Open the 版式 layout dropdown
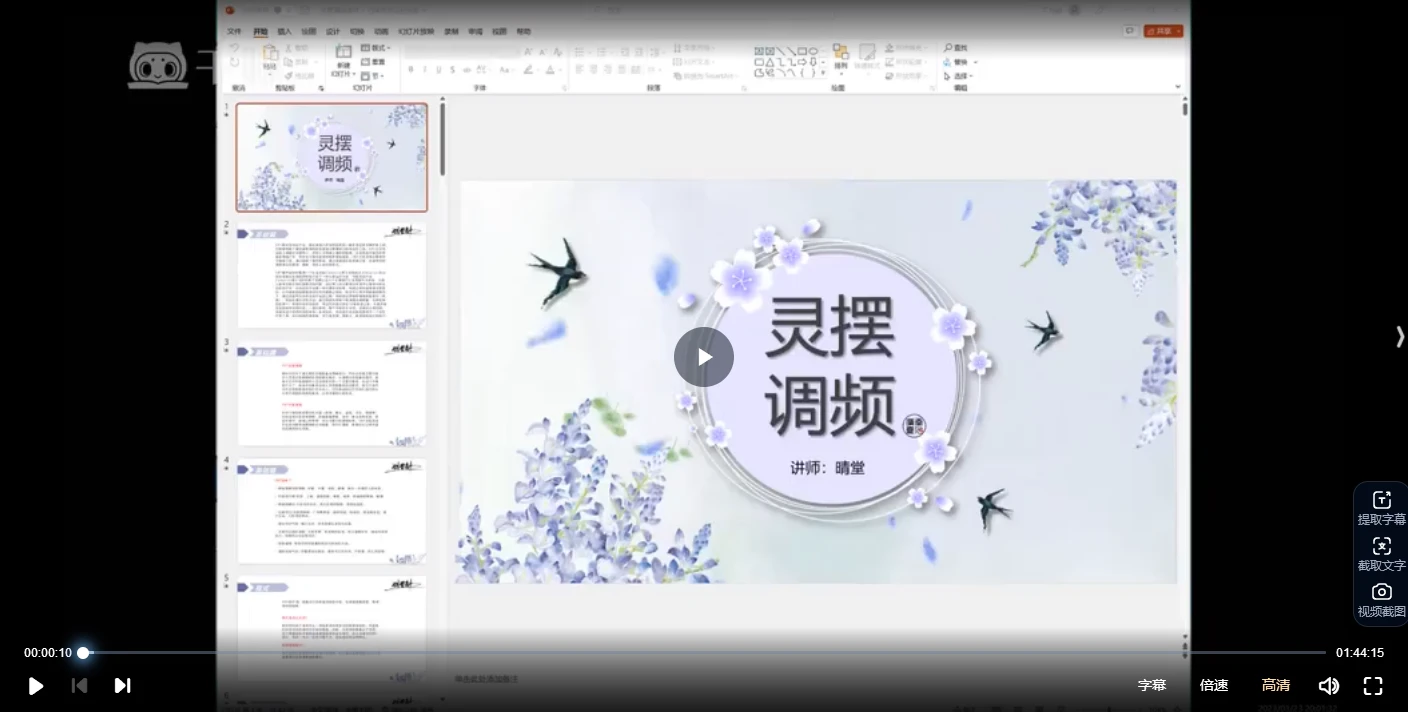Viewport: 1408px width, 712px height. click(x=376, y=47)
